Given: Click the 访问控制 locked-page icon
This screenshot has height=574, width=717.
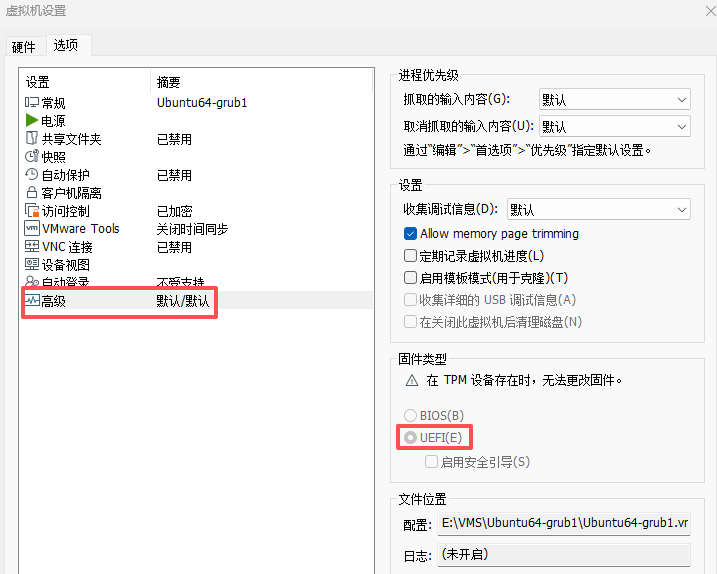Looking at the screenshot, I should click(x=32, y=210).
